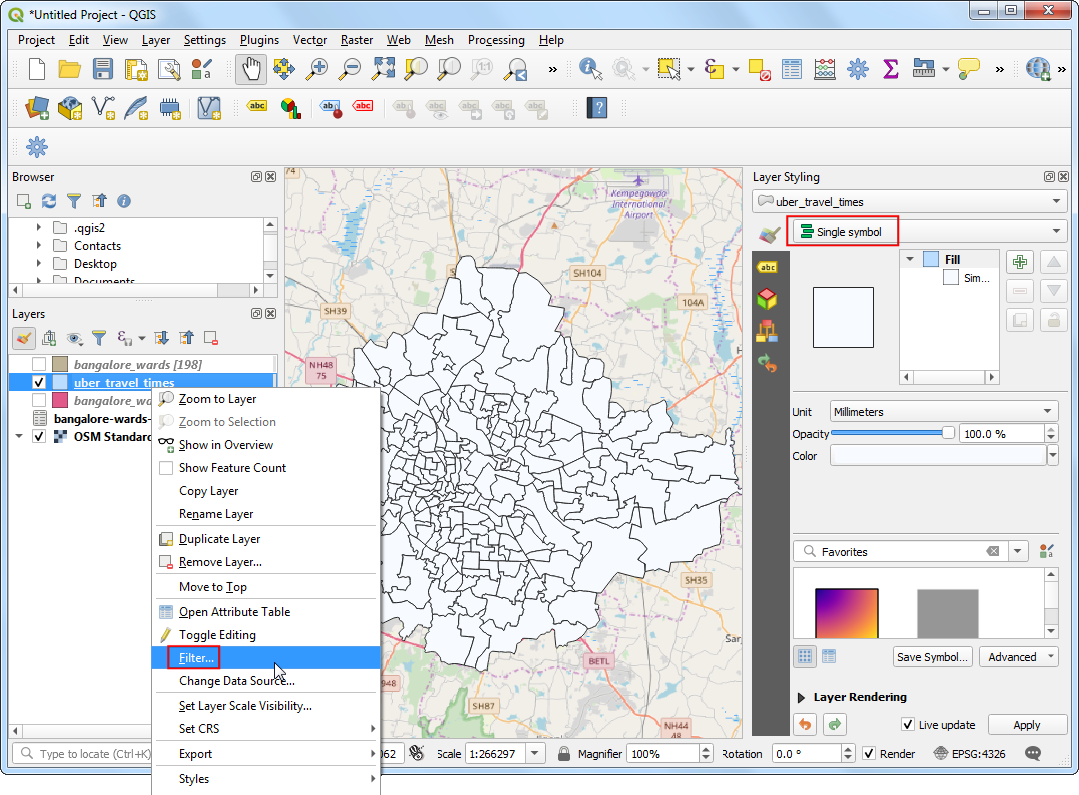
Task: Click the Opacity slider handle
Action: 948,433
